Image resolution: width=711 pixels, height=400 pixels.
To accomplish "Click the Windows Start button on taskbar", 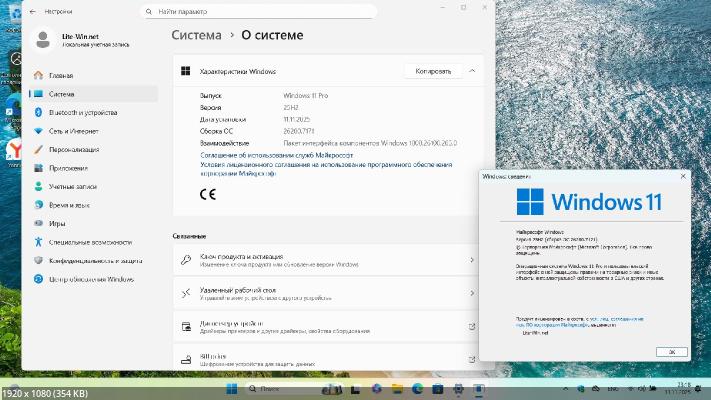I will [232, 388].
